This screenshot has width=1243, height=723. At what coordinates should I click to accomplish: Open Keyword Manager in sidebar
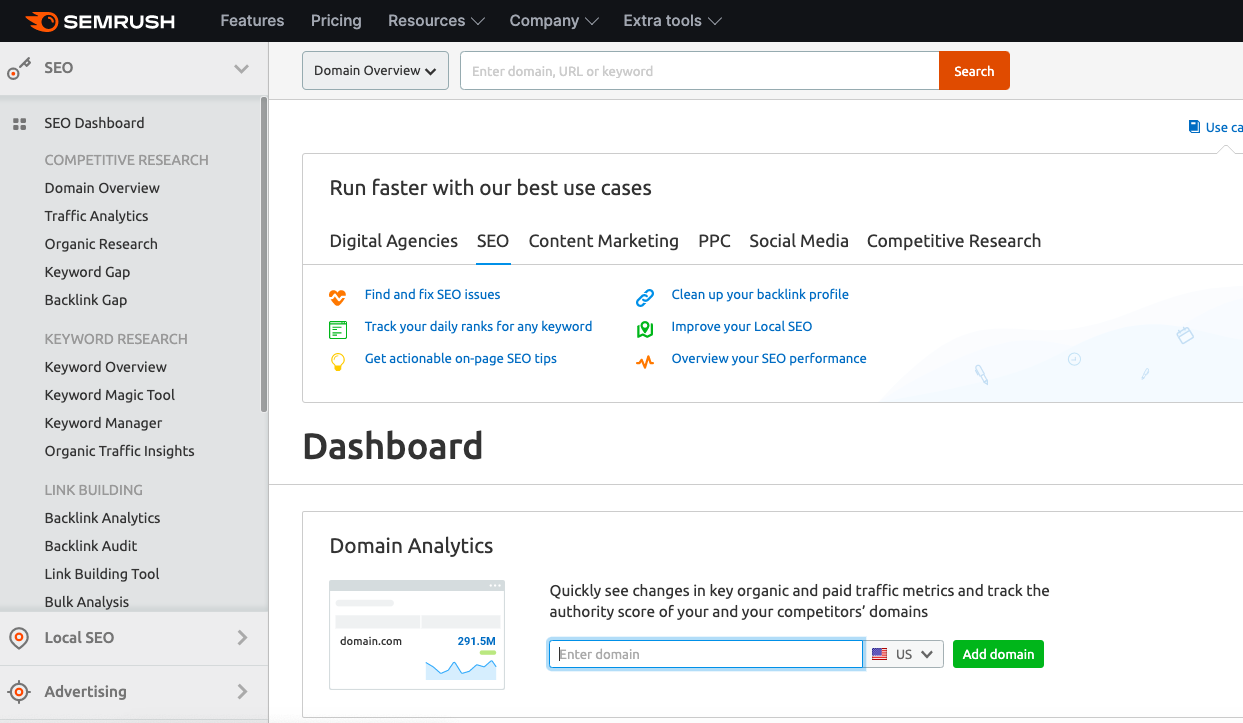click(103, 423)
